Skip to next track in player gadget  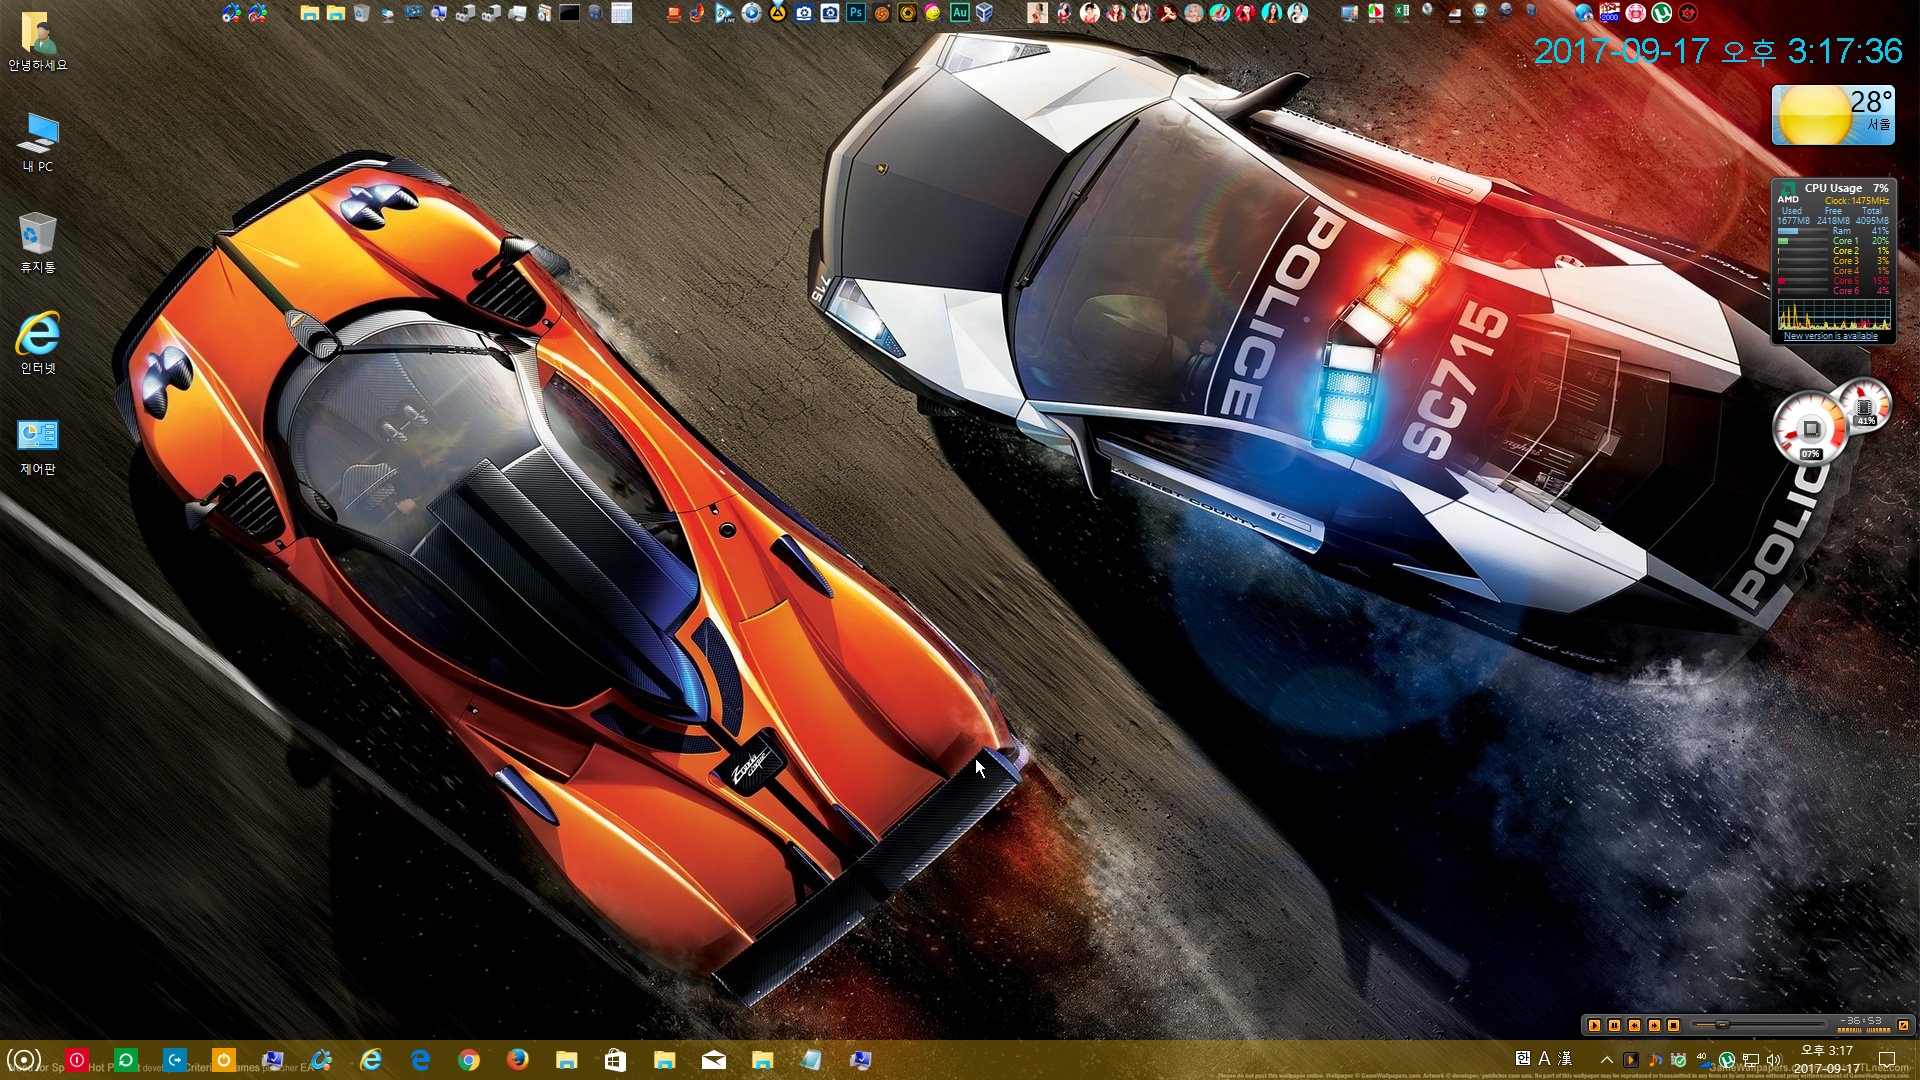[1654, 1025]
